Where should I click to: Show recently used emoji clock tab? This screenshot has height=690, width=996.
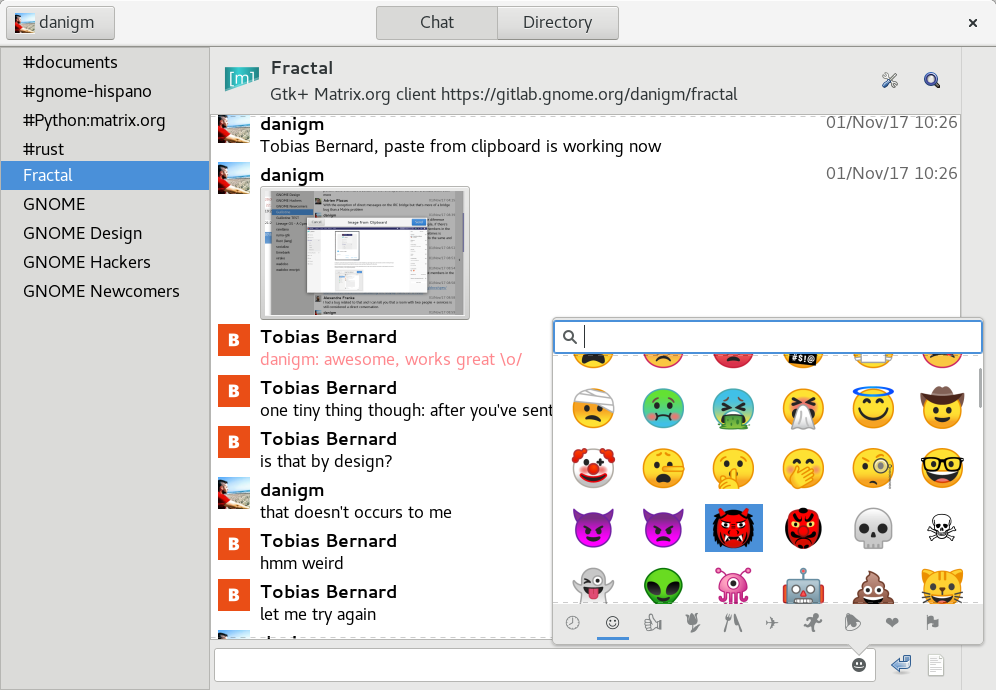[573, 623]
